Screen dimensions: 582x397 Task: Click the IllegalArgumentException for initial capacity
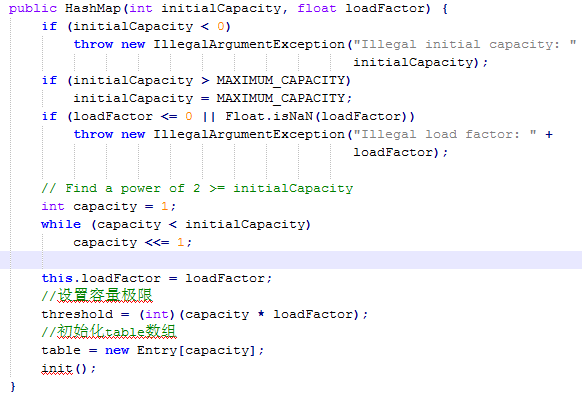click(x=249, y=45)
